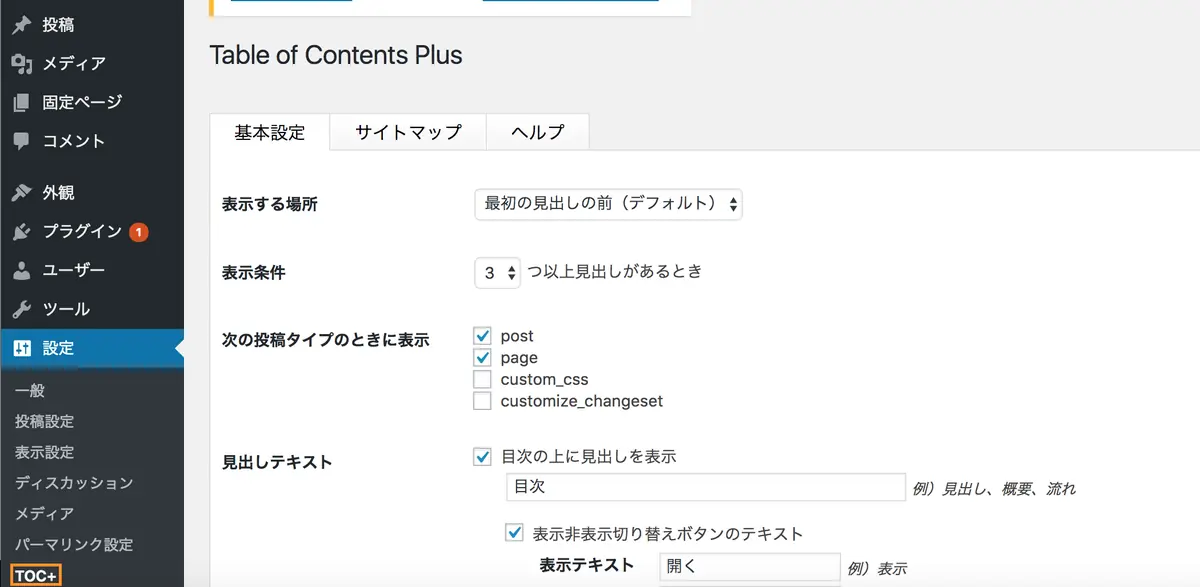Click the 固定ページ pages icon
Viewport: 1200px width, 587px height.
click(21, 103)
